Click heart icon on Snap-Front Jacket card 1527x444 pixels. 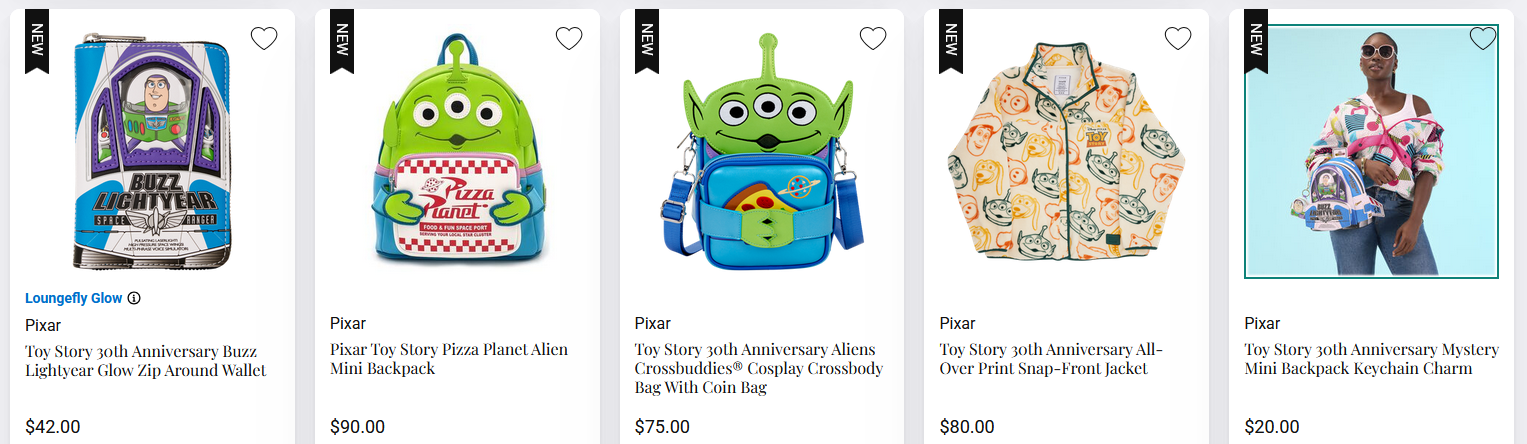1178,39
